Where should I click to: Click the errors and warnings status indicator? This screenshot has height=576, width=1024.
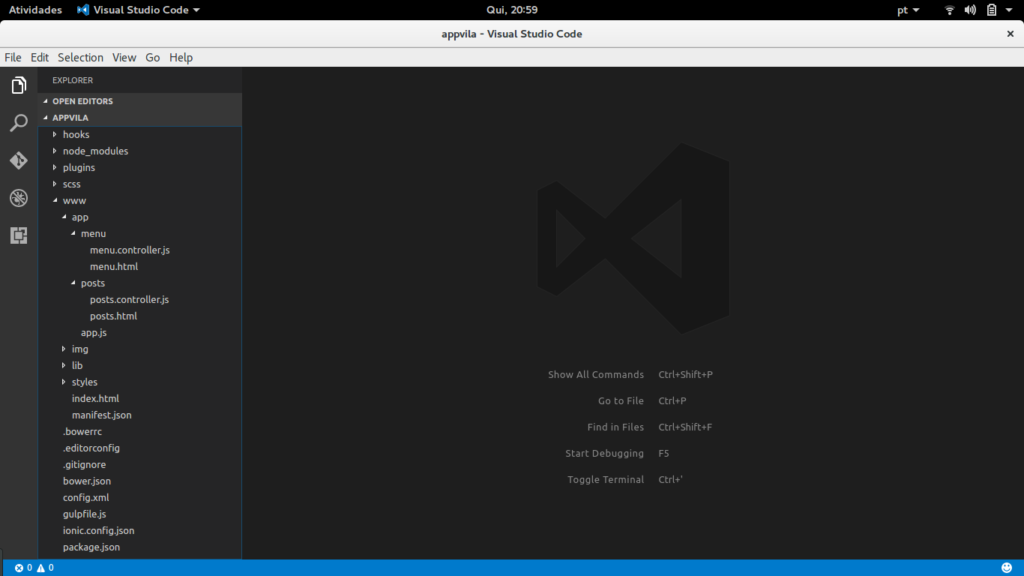[x=34, y=568]
